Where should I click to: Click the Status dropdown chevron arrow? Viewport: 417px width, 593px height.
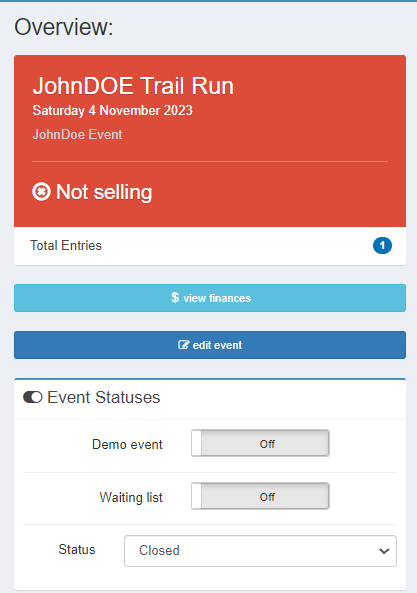click(x=384, y=551)
